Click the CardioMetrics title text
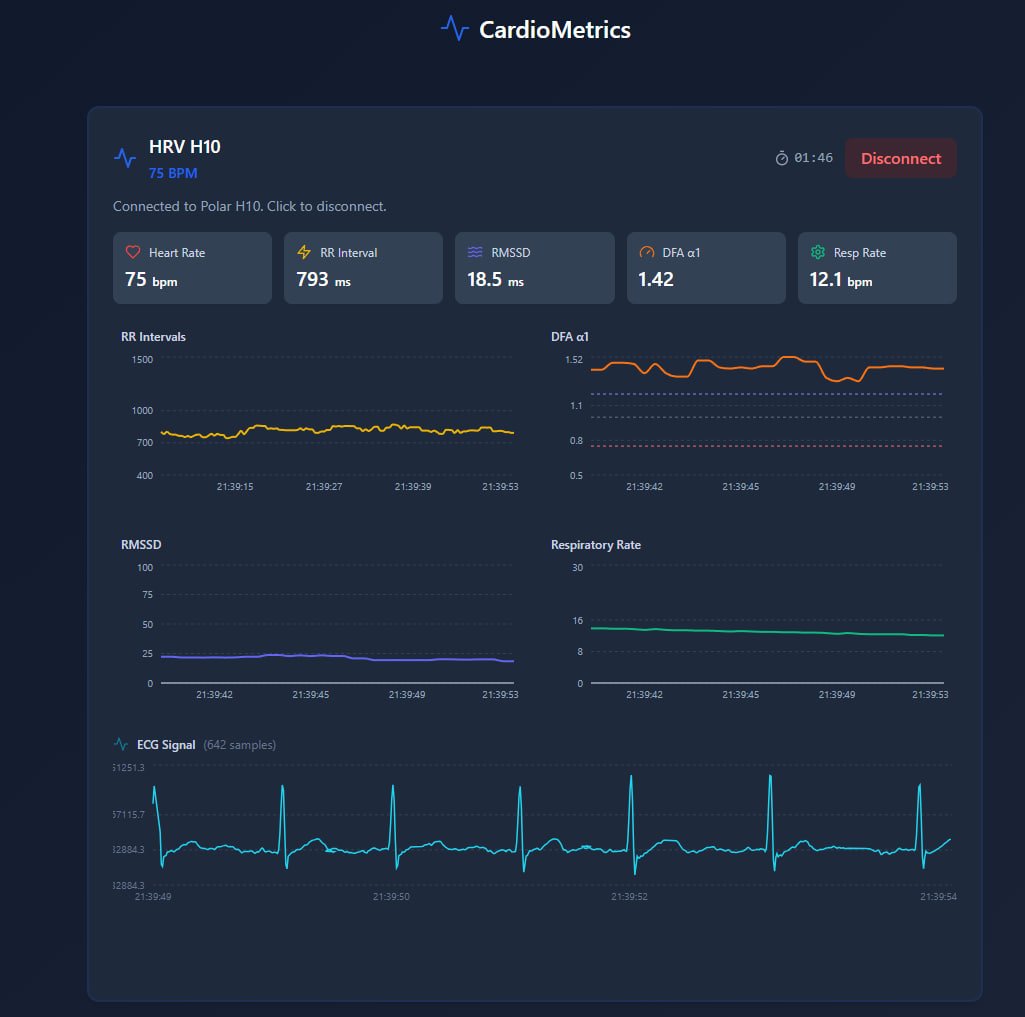The width and height of the screenshot is (1025, 1017). (554, 29)
